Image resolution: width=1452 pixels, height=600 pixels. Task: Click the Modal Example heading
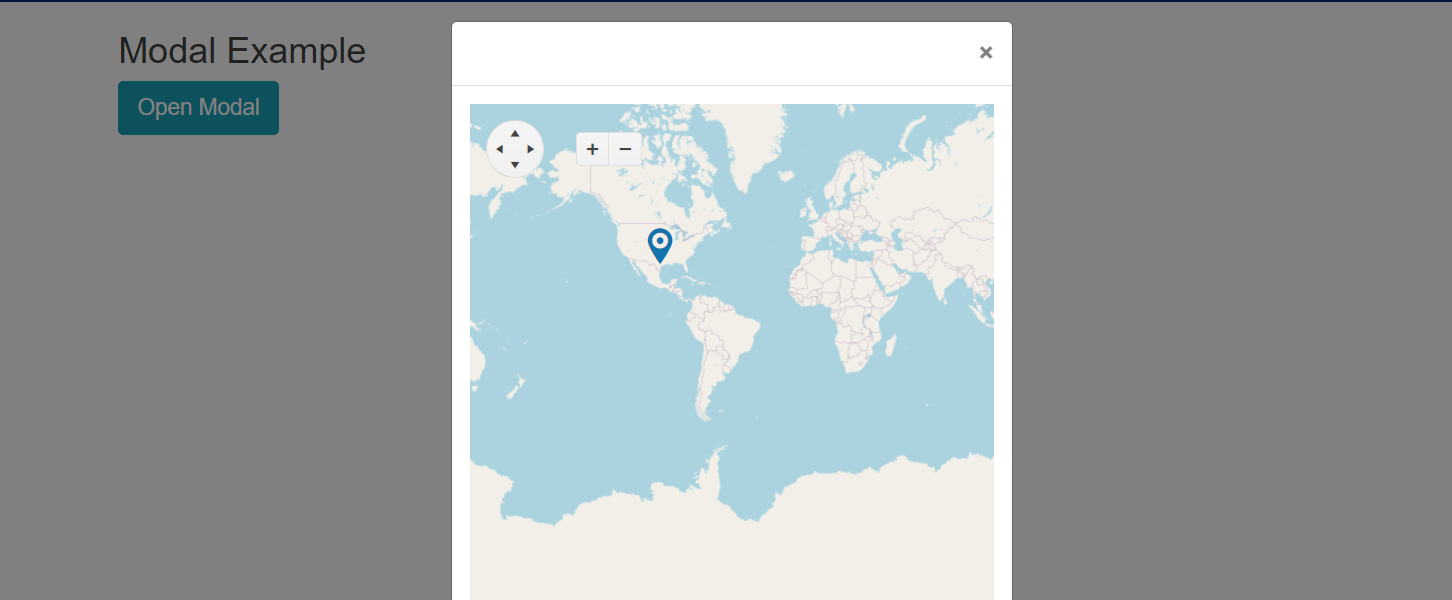click(241, 50)
